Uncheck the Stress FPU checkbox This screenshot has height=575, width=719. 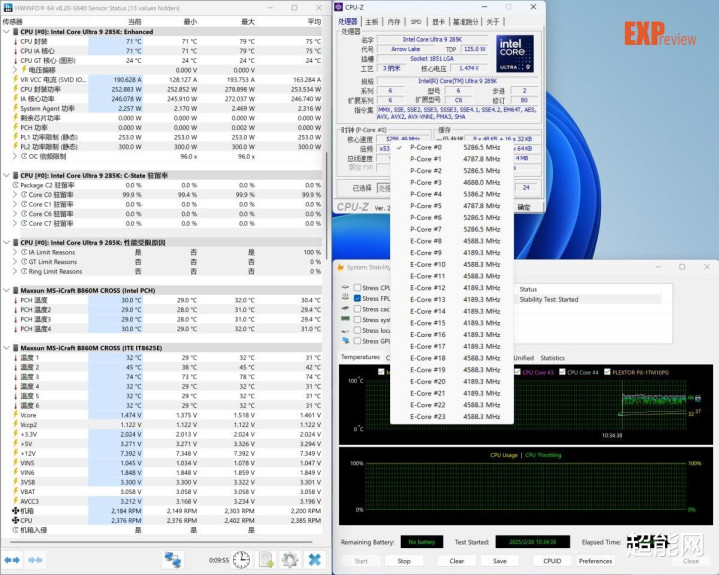357,298
